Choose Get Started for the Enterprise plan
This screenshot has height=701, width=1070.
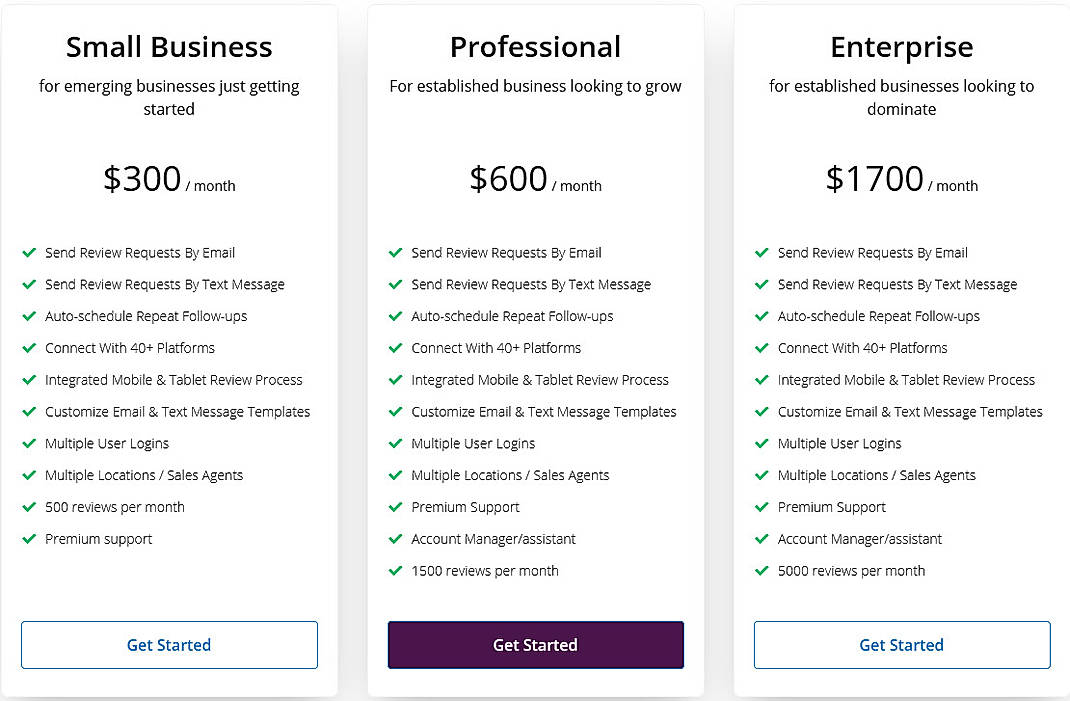click(901, 645)
